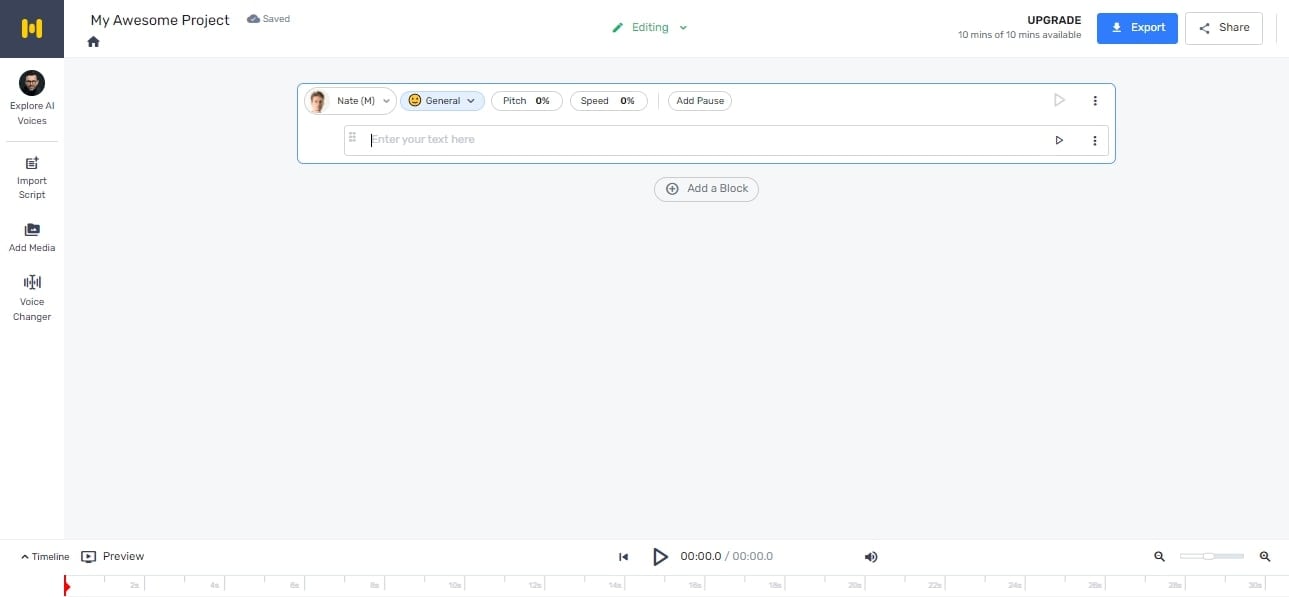Open block options three-dot menu
Viewport: 1289px width, 597px height.
[x=1095, y=101]
